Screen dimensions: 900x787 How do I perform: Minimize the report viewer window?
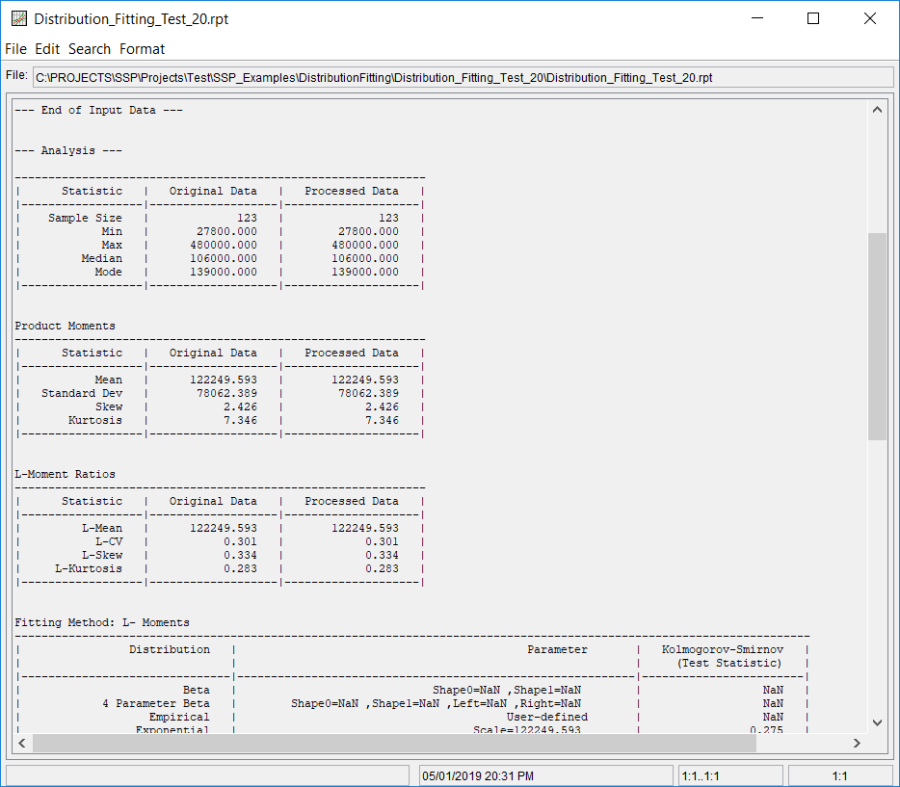756,18
